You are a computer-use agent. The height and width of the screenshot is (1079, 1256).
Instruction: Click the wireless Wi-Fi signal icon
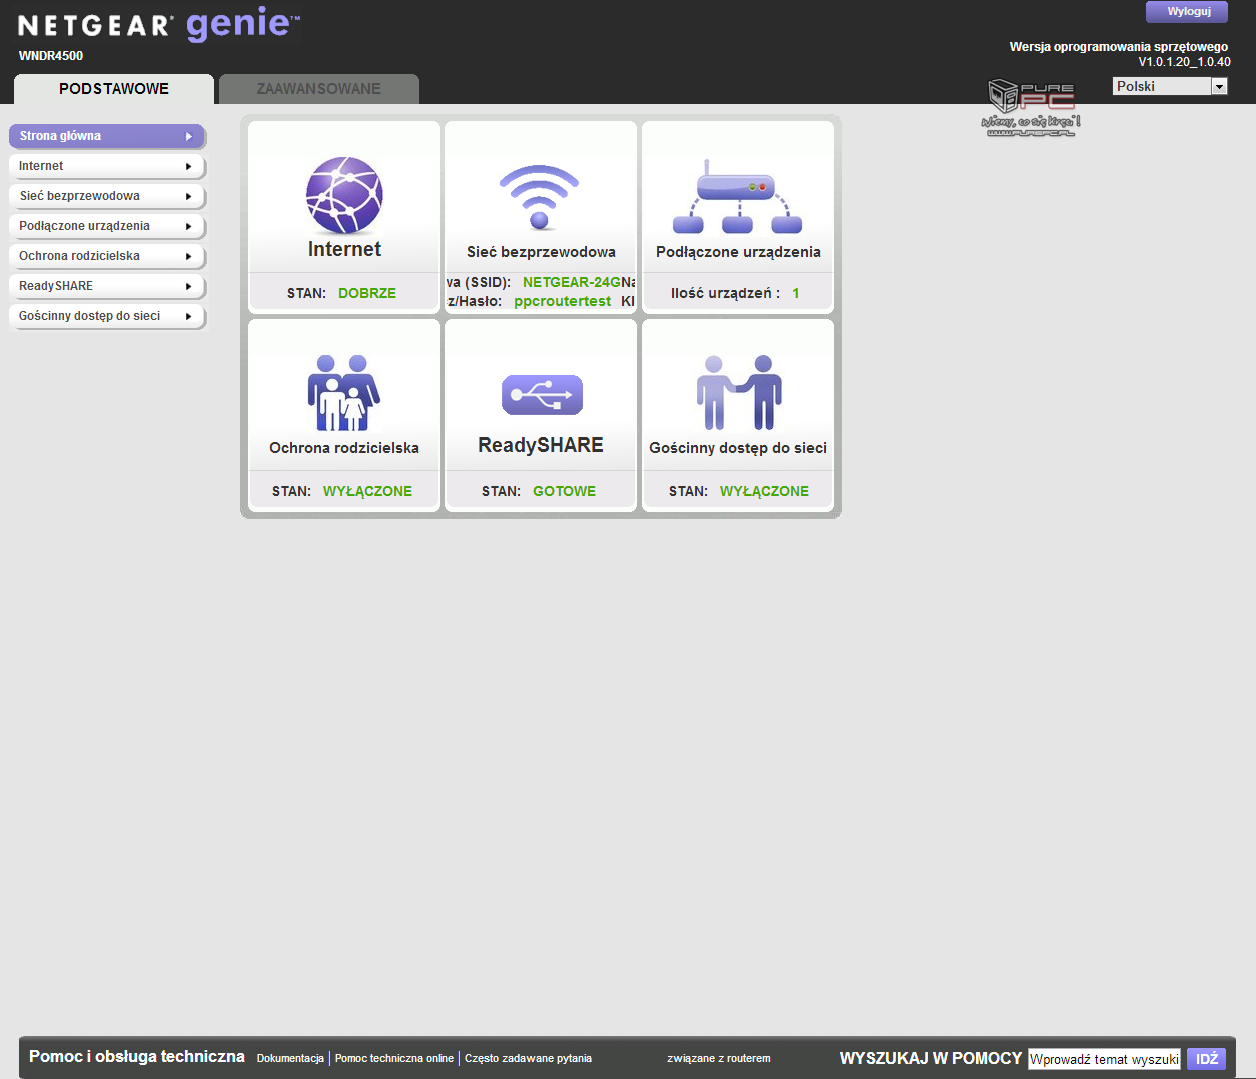[x=540, y=197]
